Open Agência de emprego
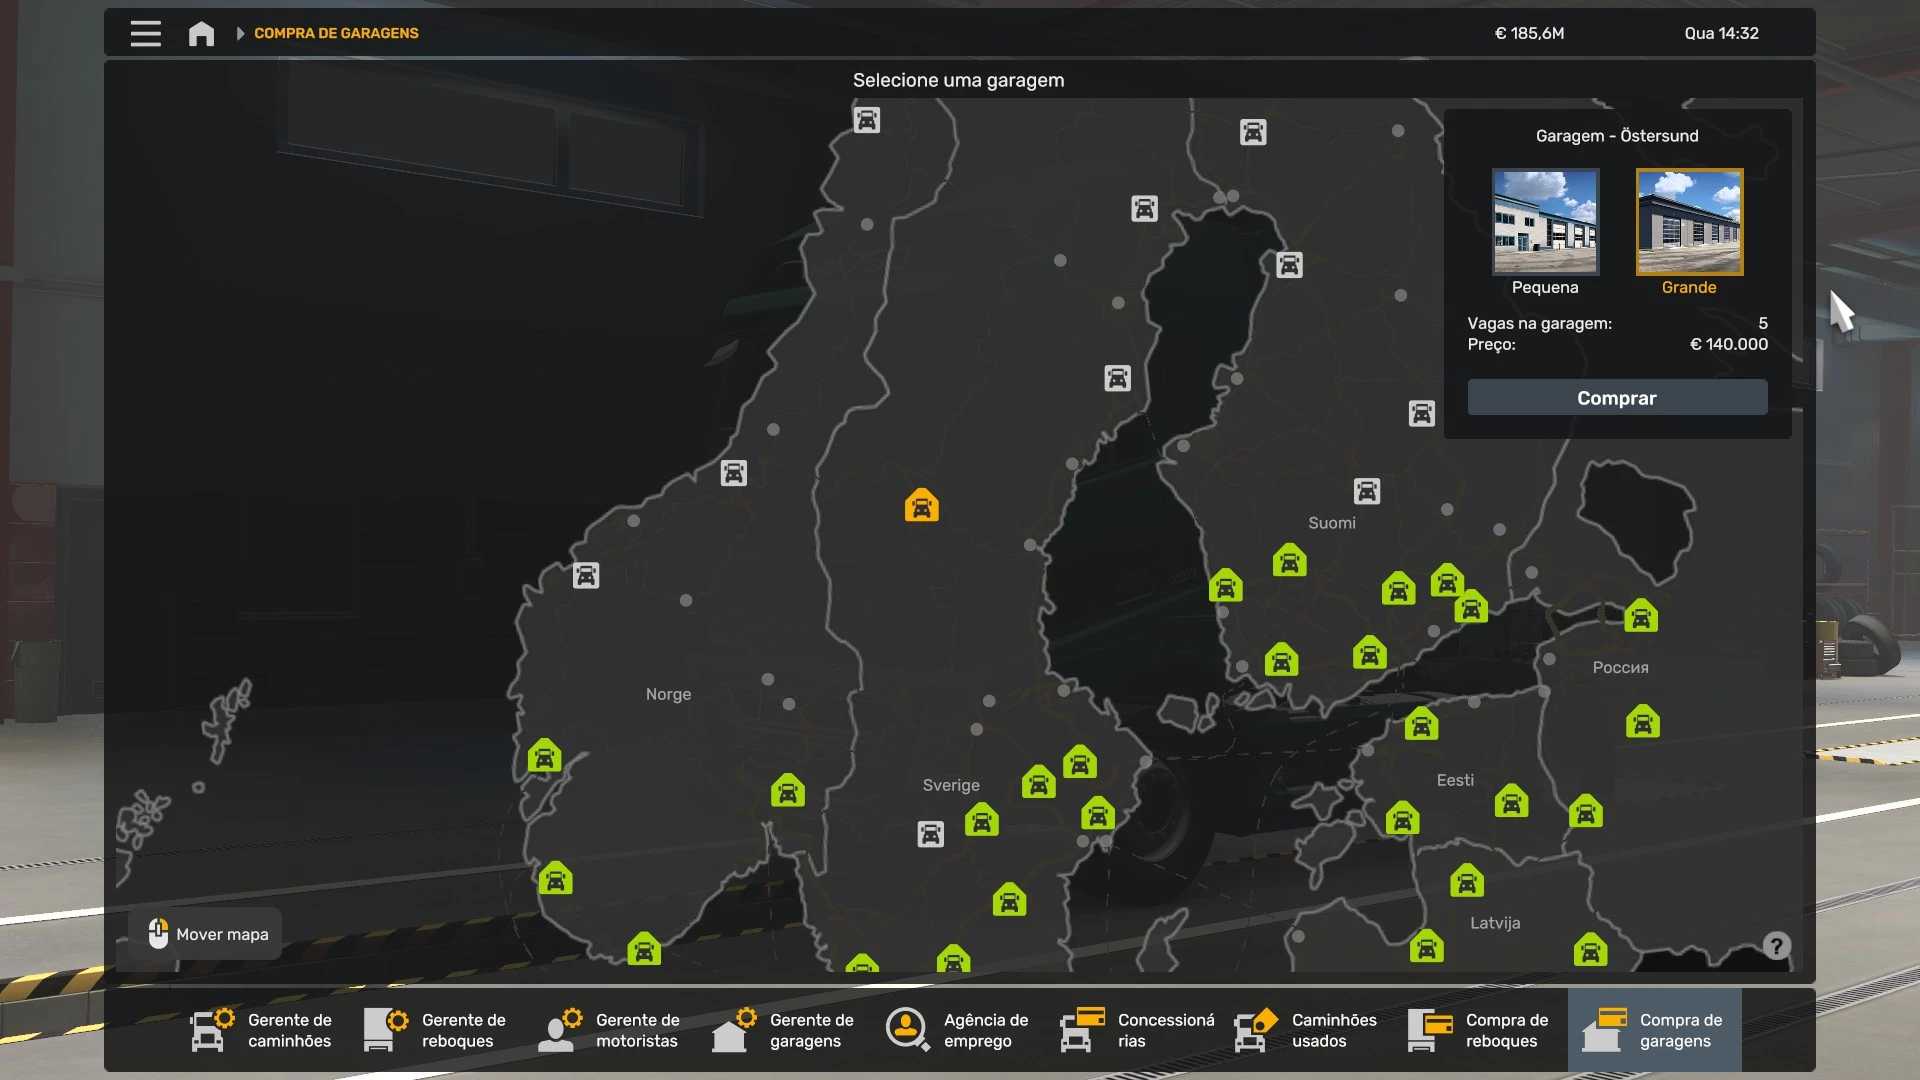The width and height of the screenshot is (1920, 1080). point(958,1030)
